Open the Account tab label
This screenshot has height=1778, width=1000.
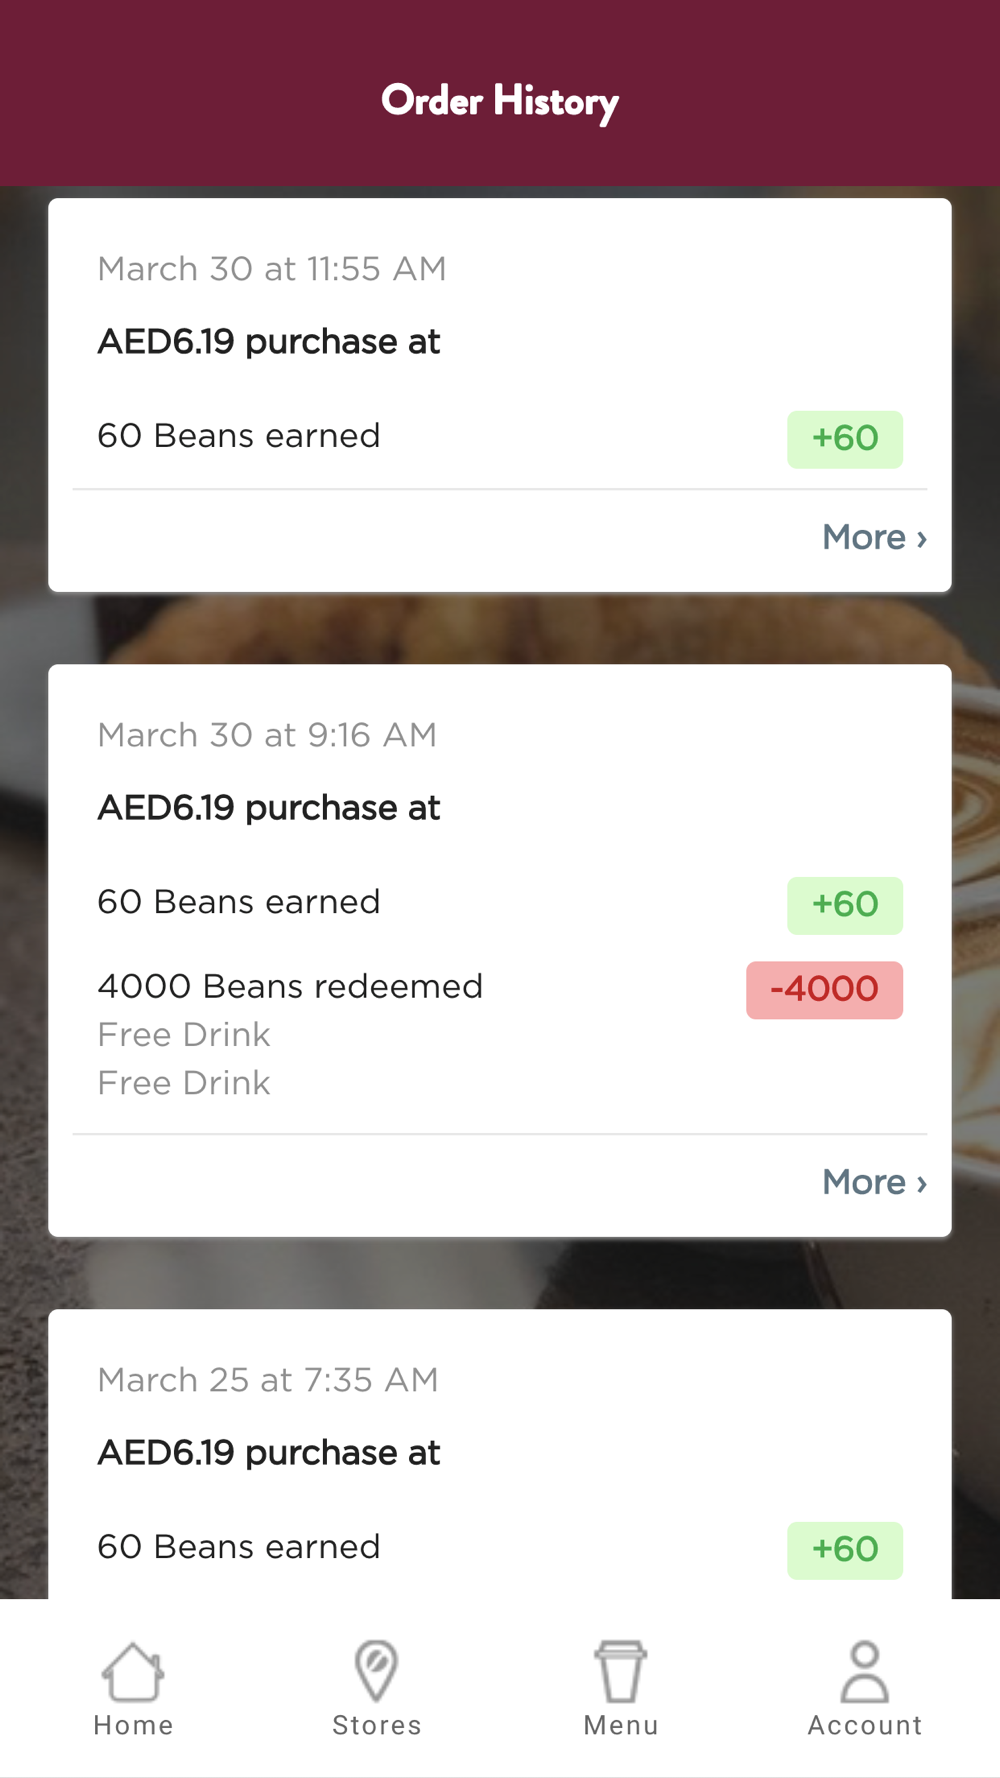(865, 1725)
